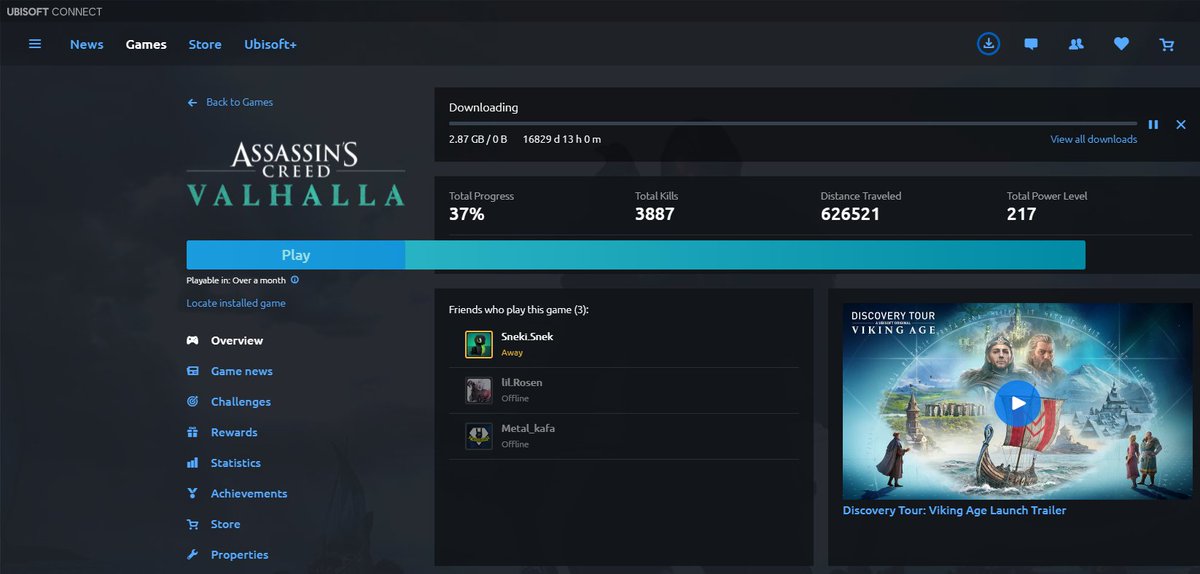Open Statistics in the sidebar
This screenshot has height=574, width=1200.
[x=223, y=463]
